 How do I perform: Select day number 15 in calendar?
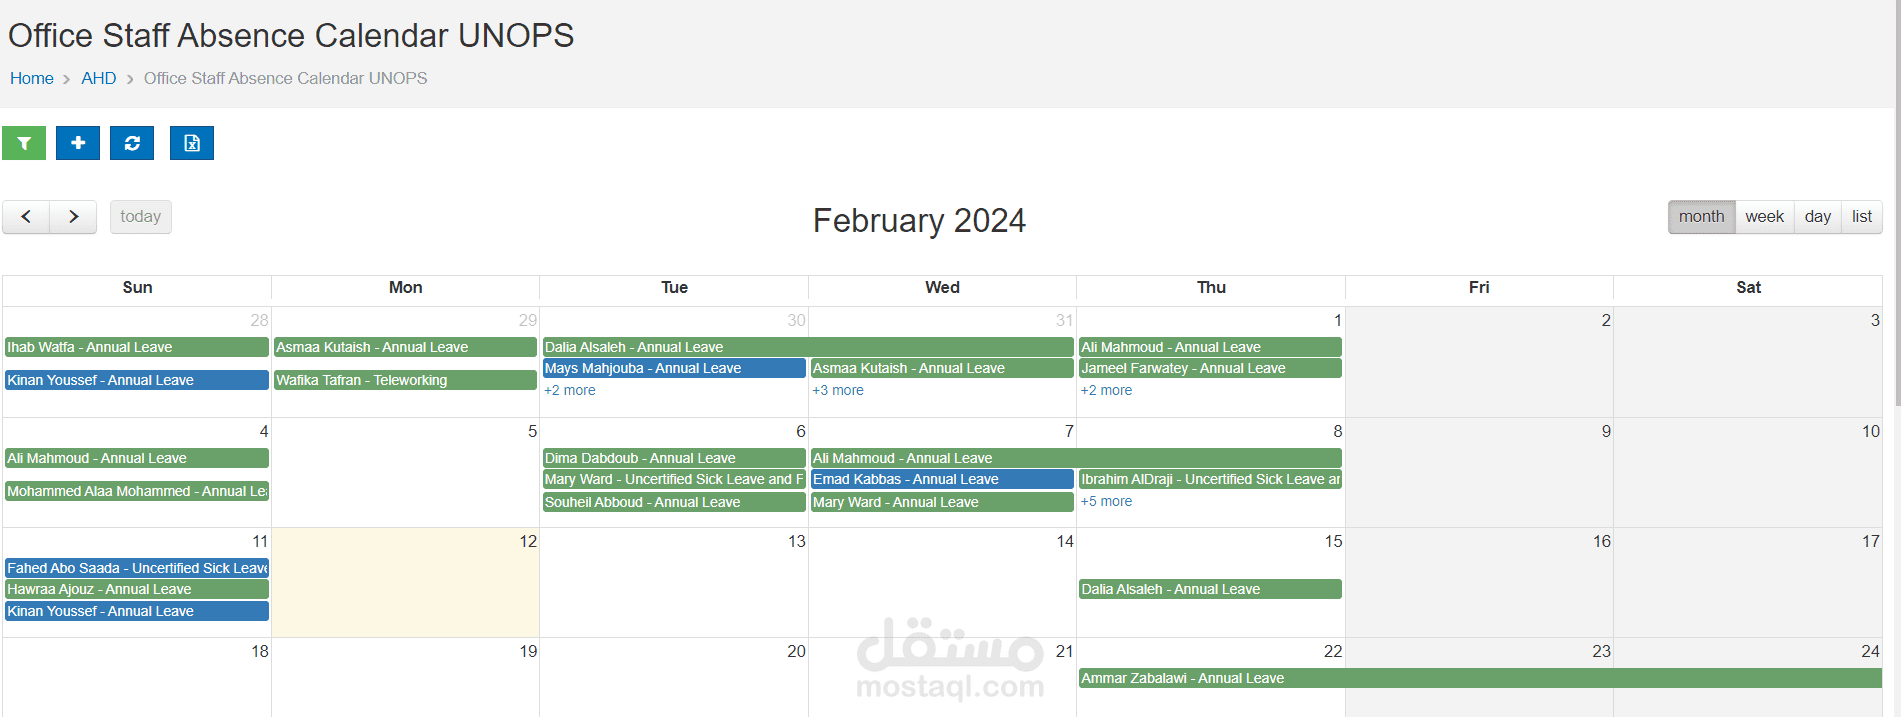click(x=1333, y=541)
